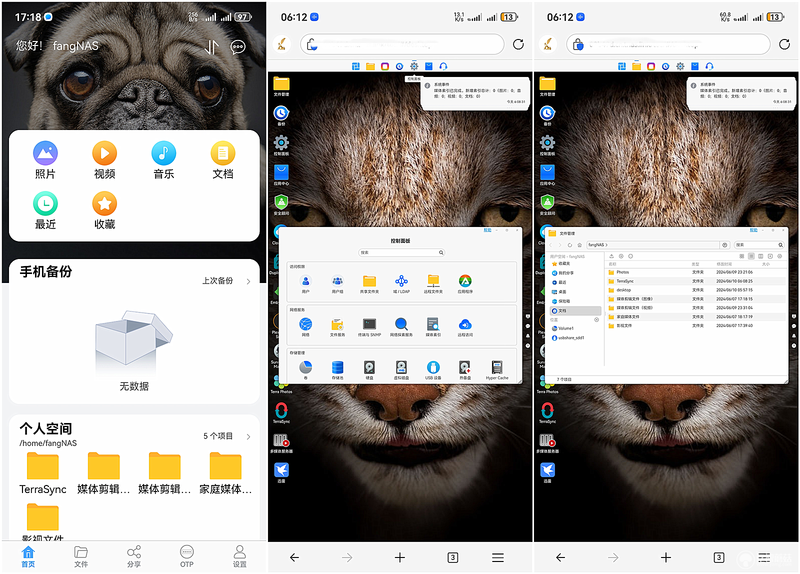Open 照片 (Photos) in the mobile app
This screenshot has height=574, width=800.
(45, 160)
